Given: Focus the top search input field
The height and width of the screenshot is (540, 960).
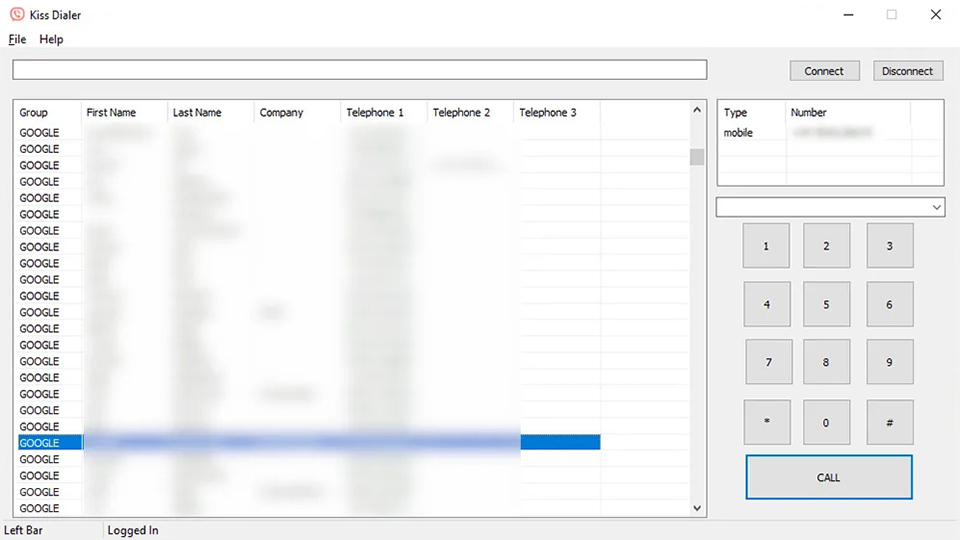Looking at the screenshot, I should [x=359, y=70].
